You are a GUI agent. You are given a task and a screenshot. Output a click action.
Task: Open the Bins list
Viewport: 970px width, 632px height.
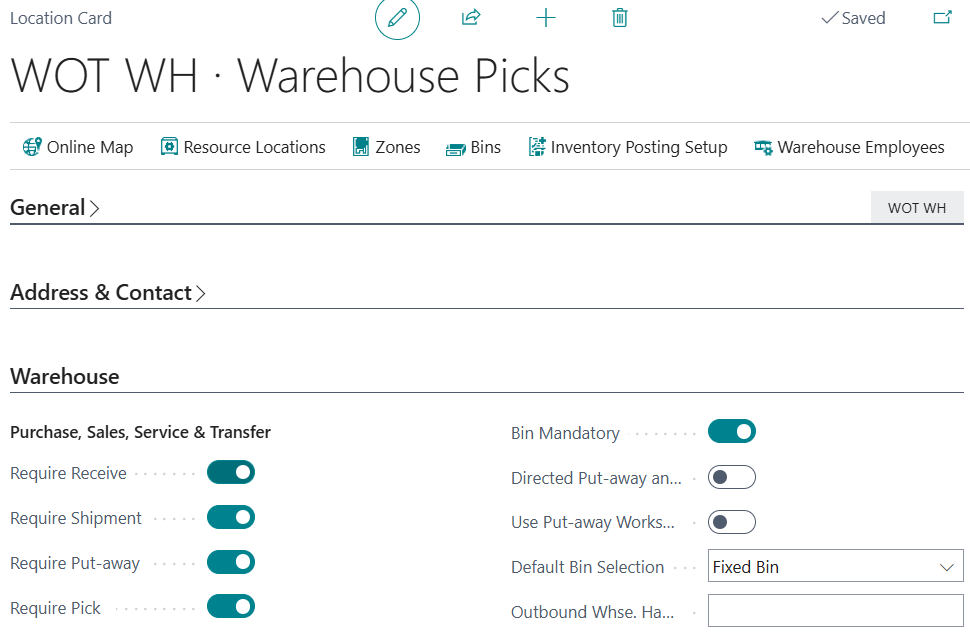(x=473, y=147)
